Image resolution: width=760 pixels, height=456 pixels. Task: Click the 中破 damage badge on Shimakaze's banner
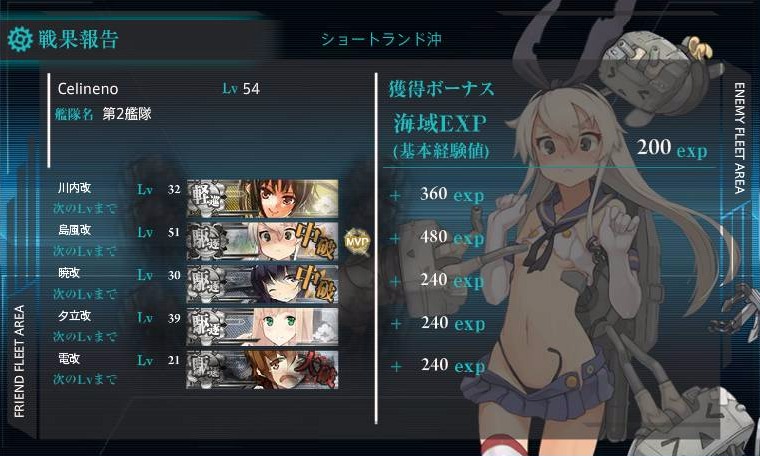tap(315, 240)
